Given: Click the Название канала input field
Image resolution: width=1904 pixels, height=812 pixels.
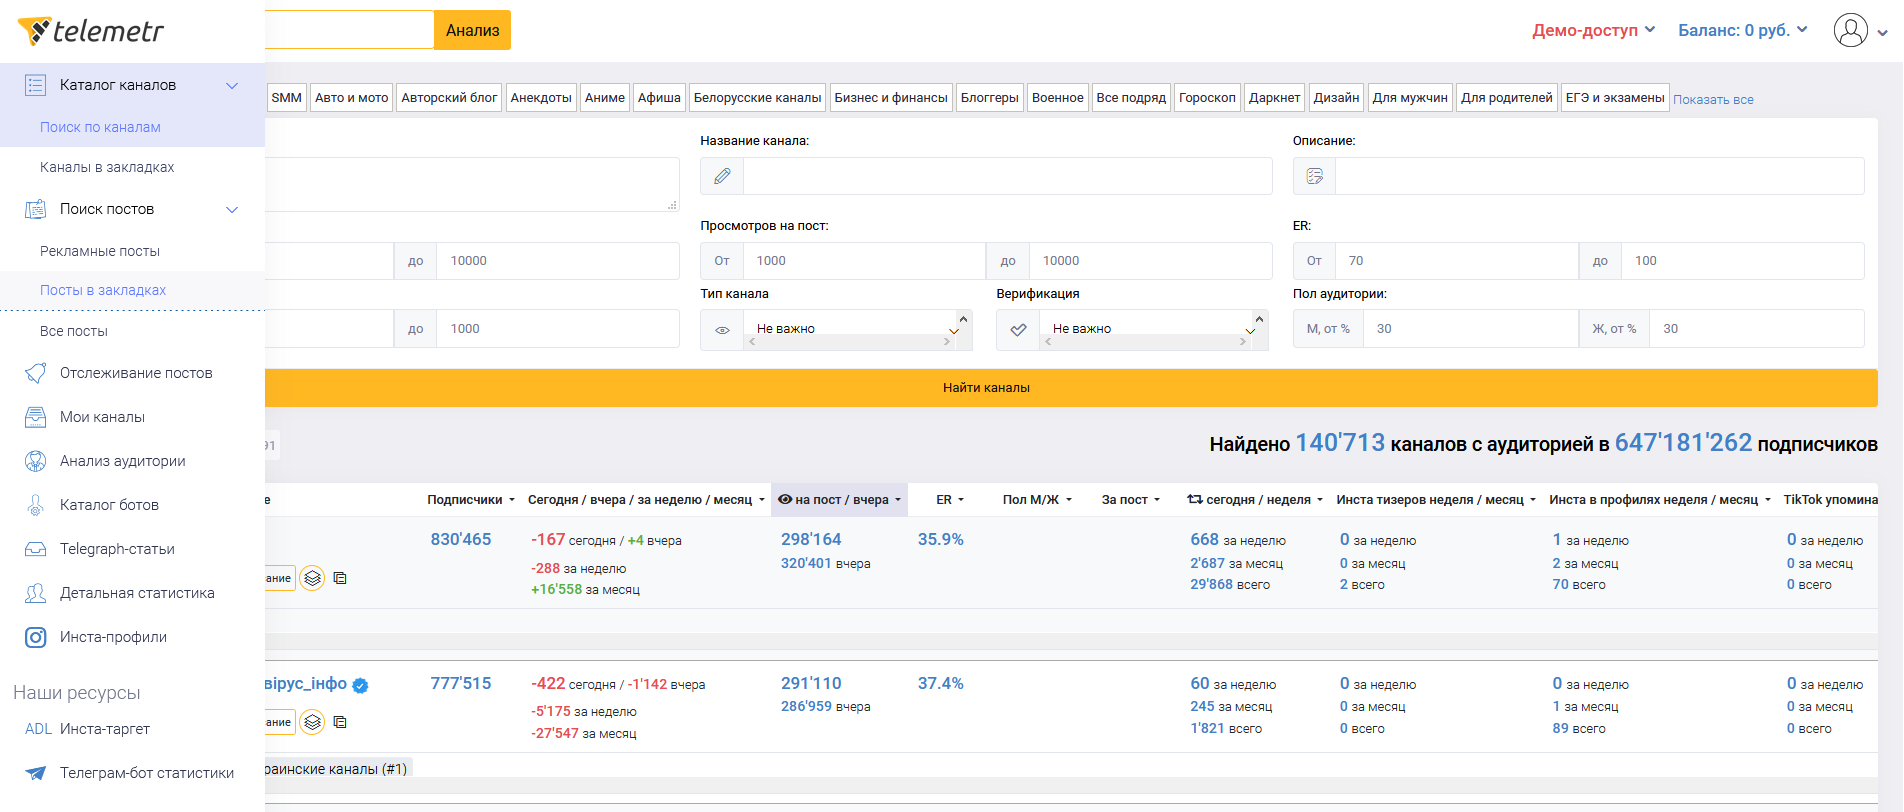Looking at the screenshot, I should tap(1007, 176).
